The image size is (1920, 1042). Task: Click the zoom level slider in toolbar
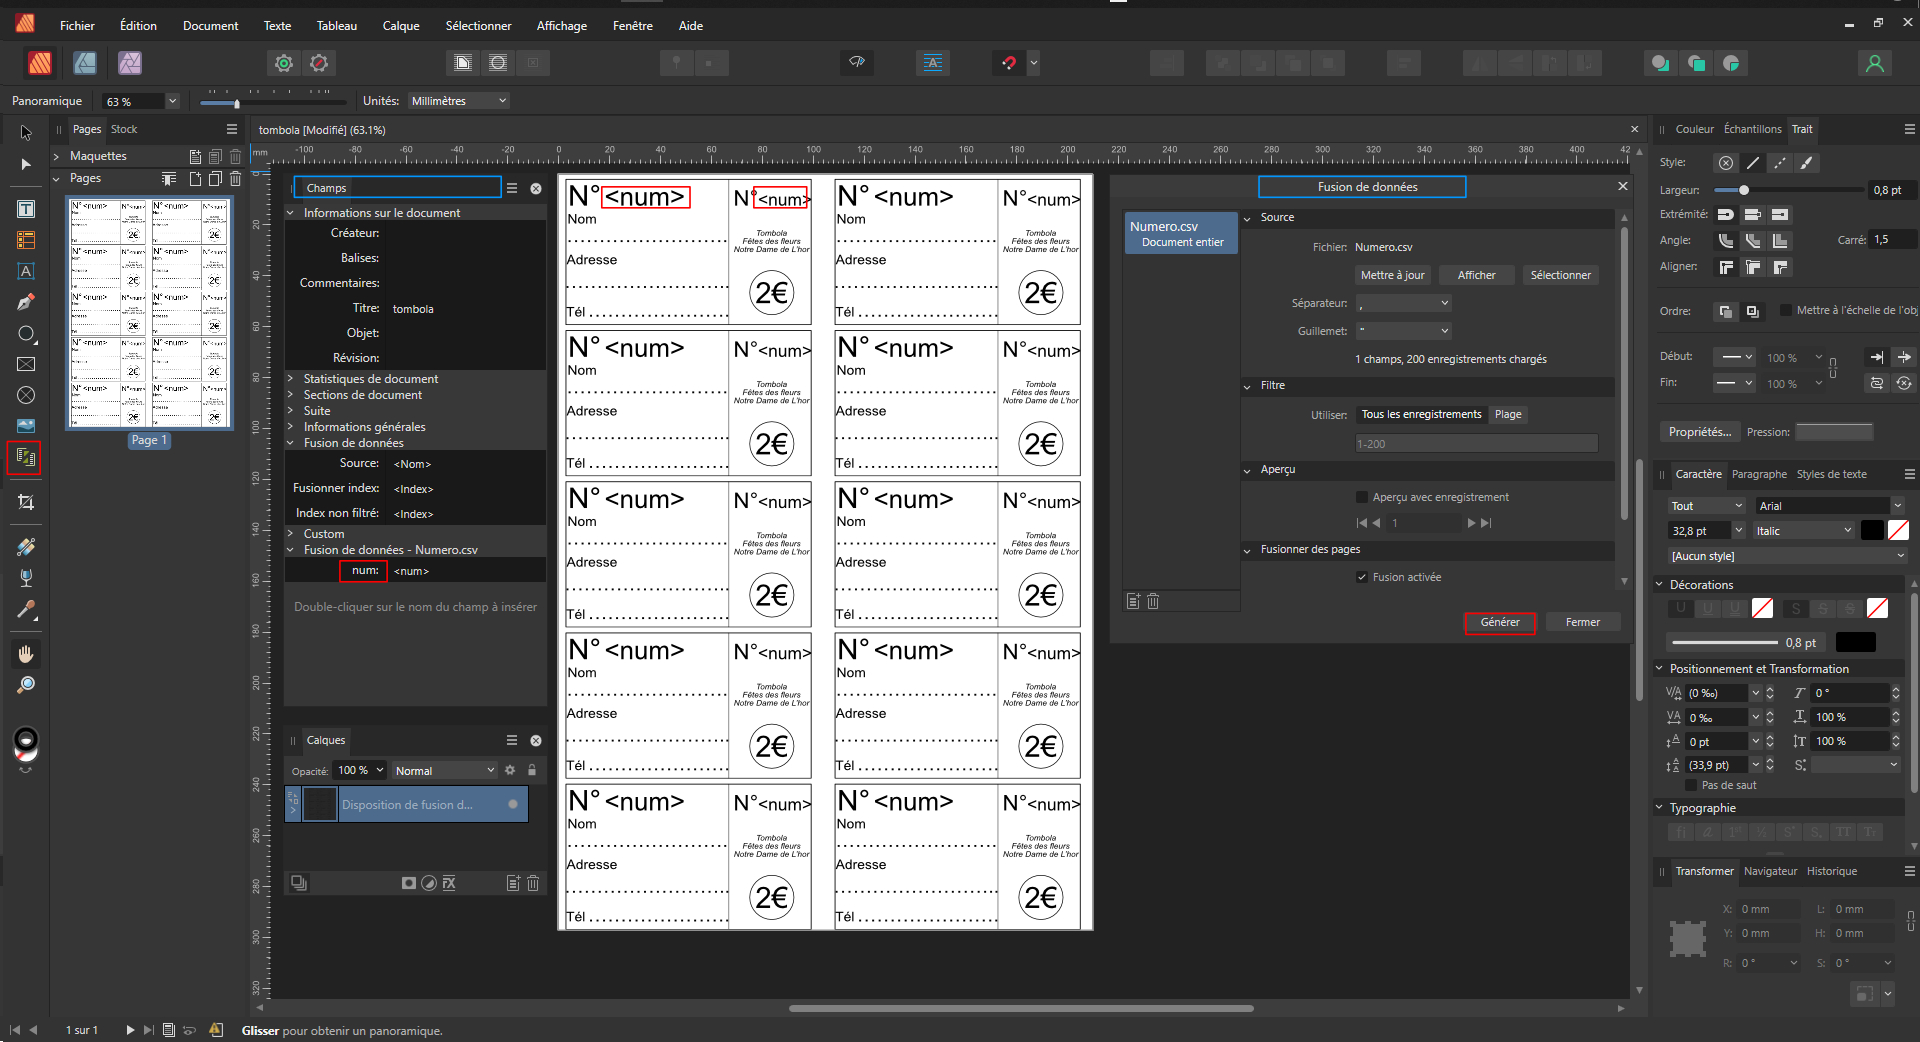pos(272,102)
